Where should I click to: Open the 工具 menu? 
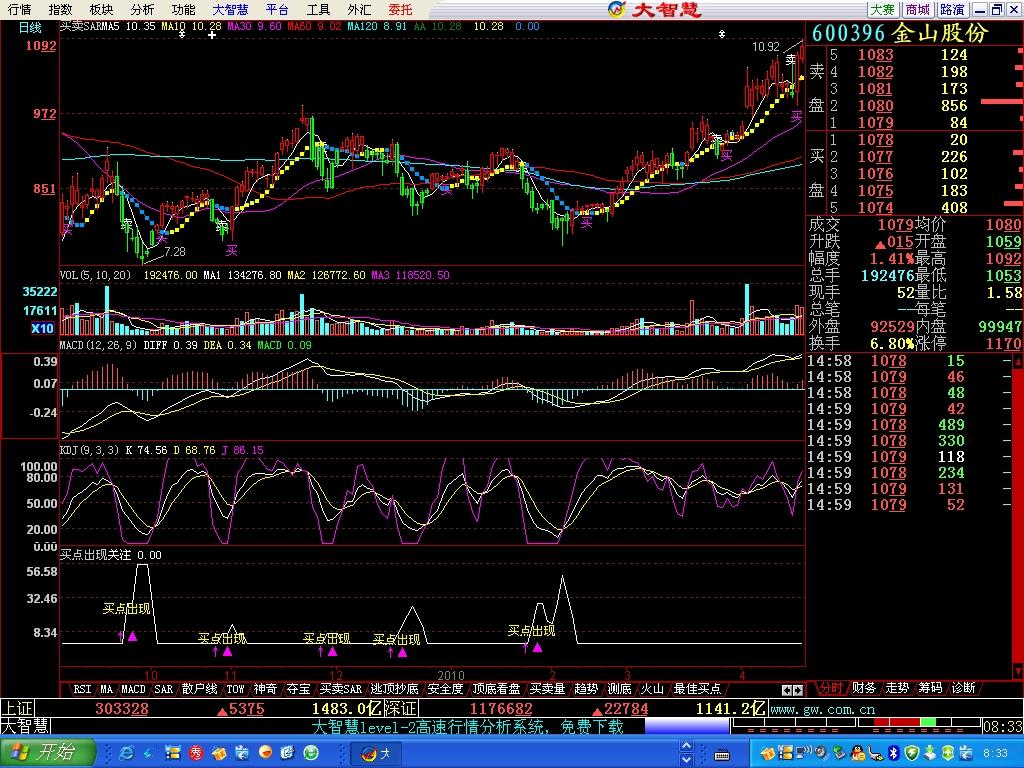[x=318, y=9]
